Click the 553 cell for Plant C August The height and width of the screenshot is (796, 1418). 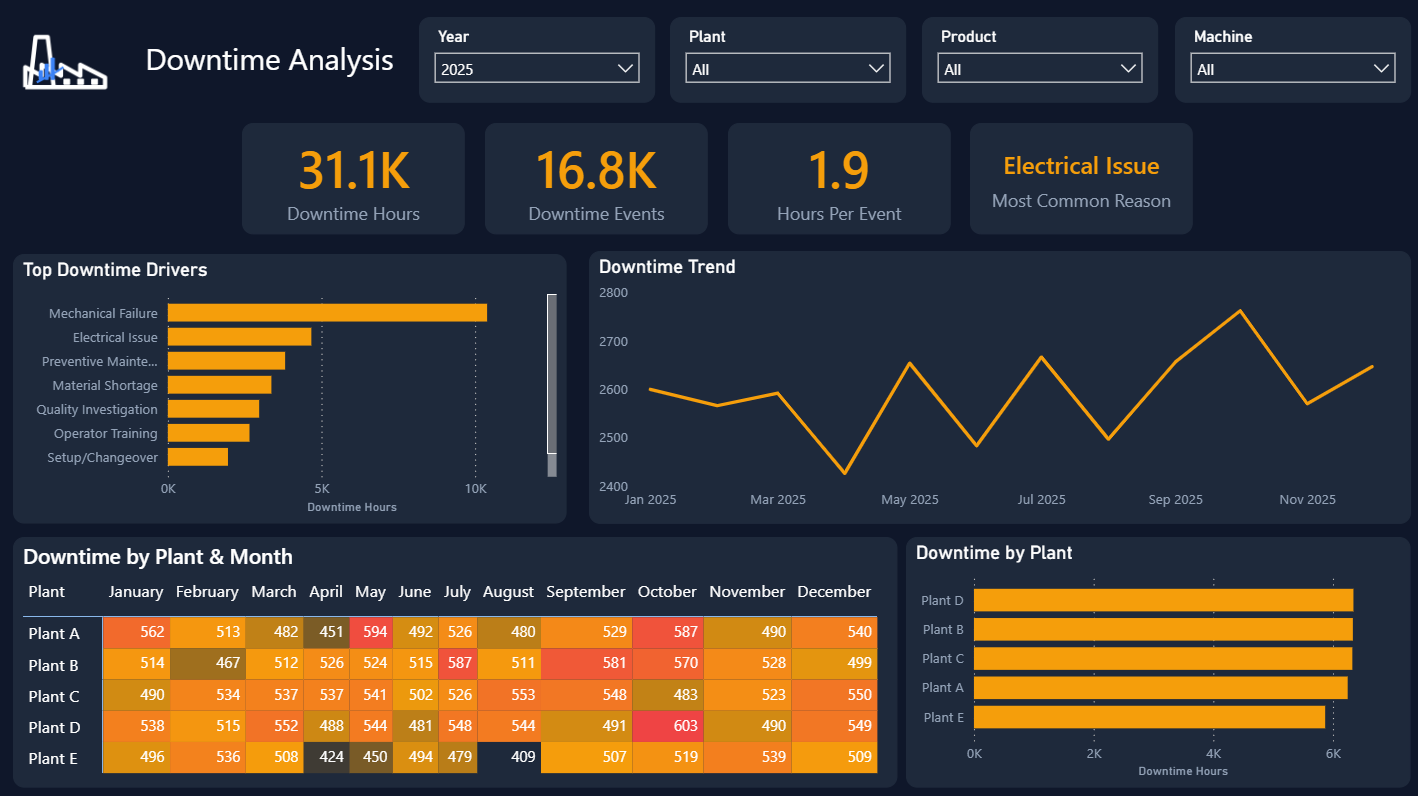[509, 695]
